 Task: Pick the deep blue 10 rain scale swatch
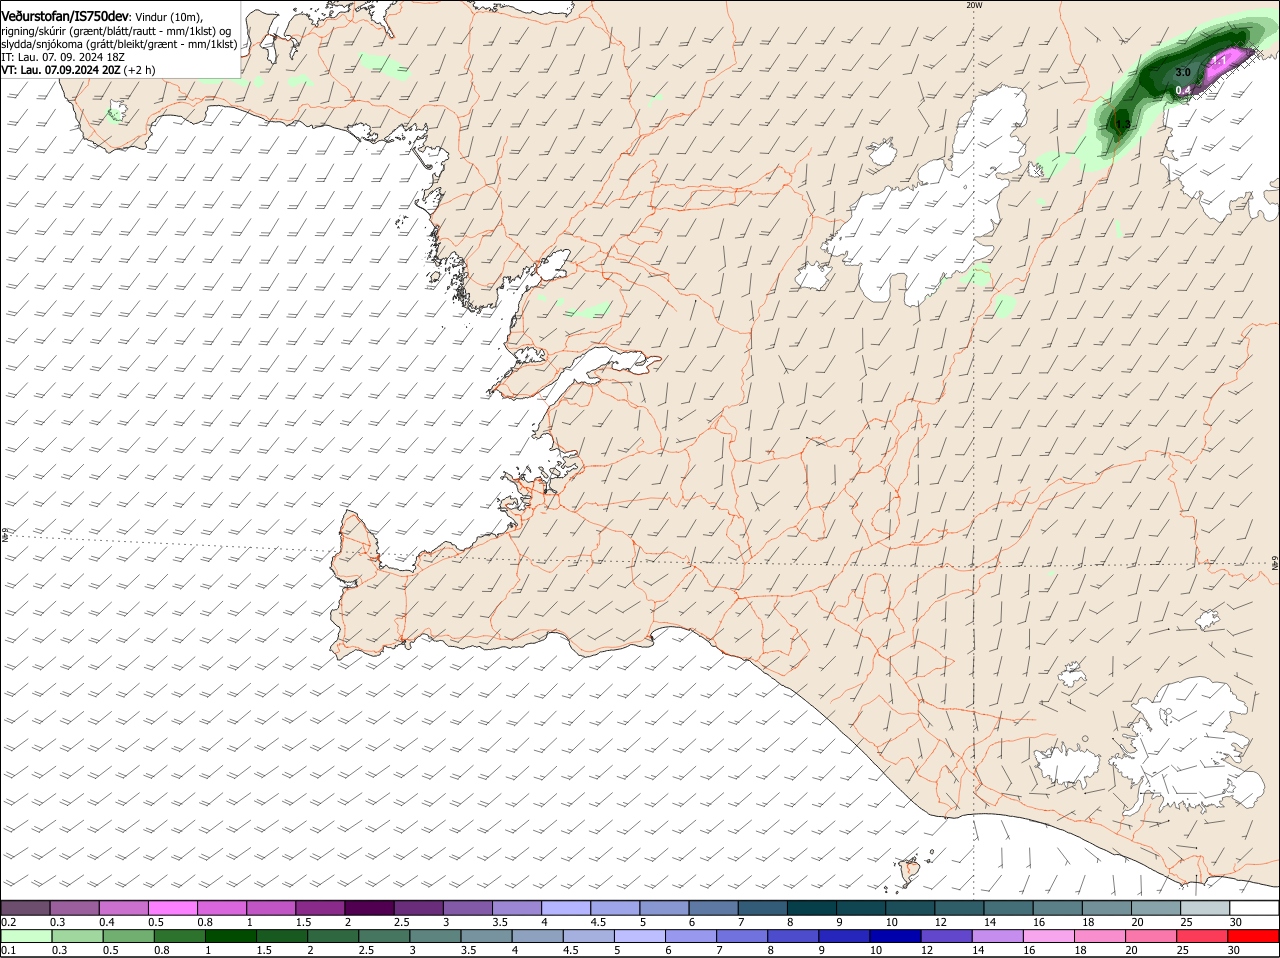coord(895,936)
